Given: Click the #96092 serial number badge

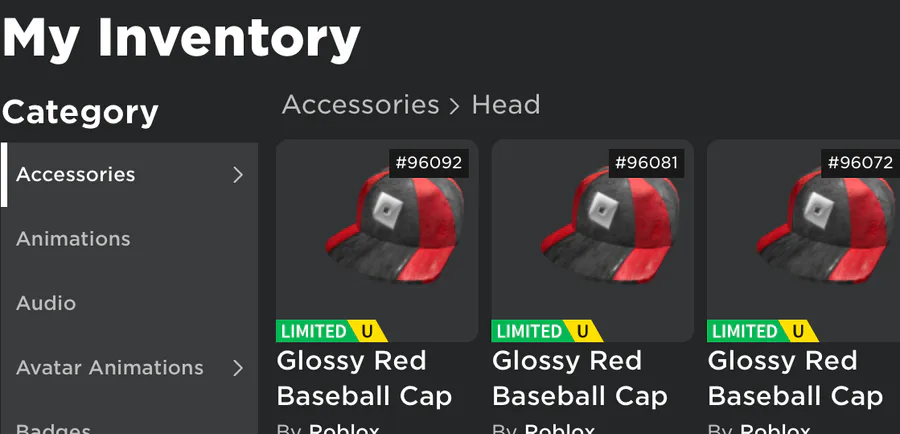Looking at the screenshot, I should click(429, 163).
